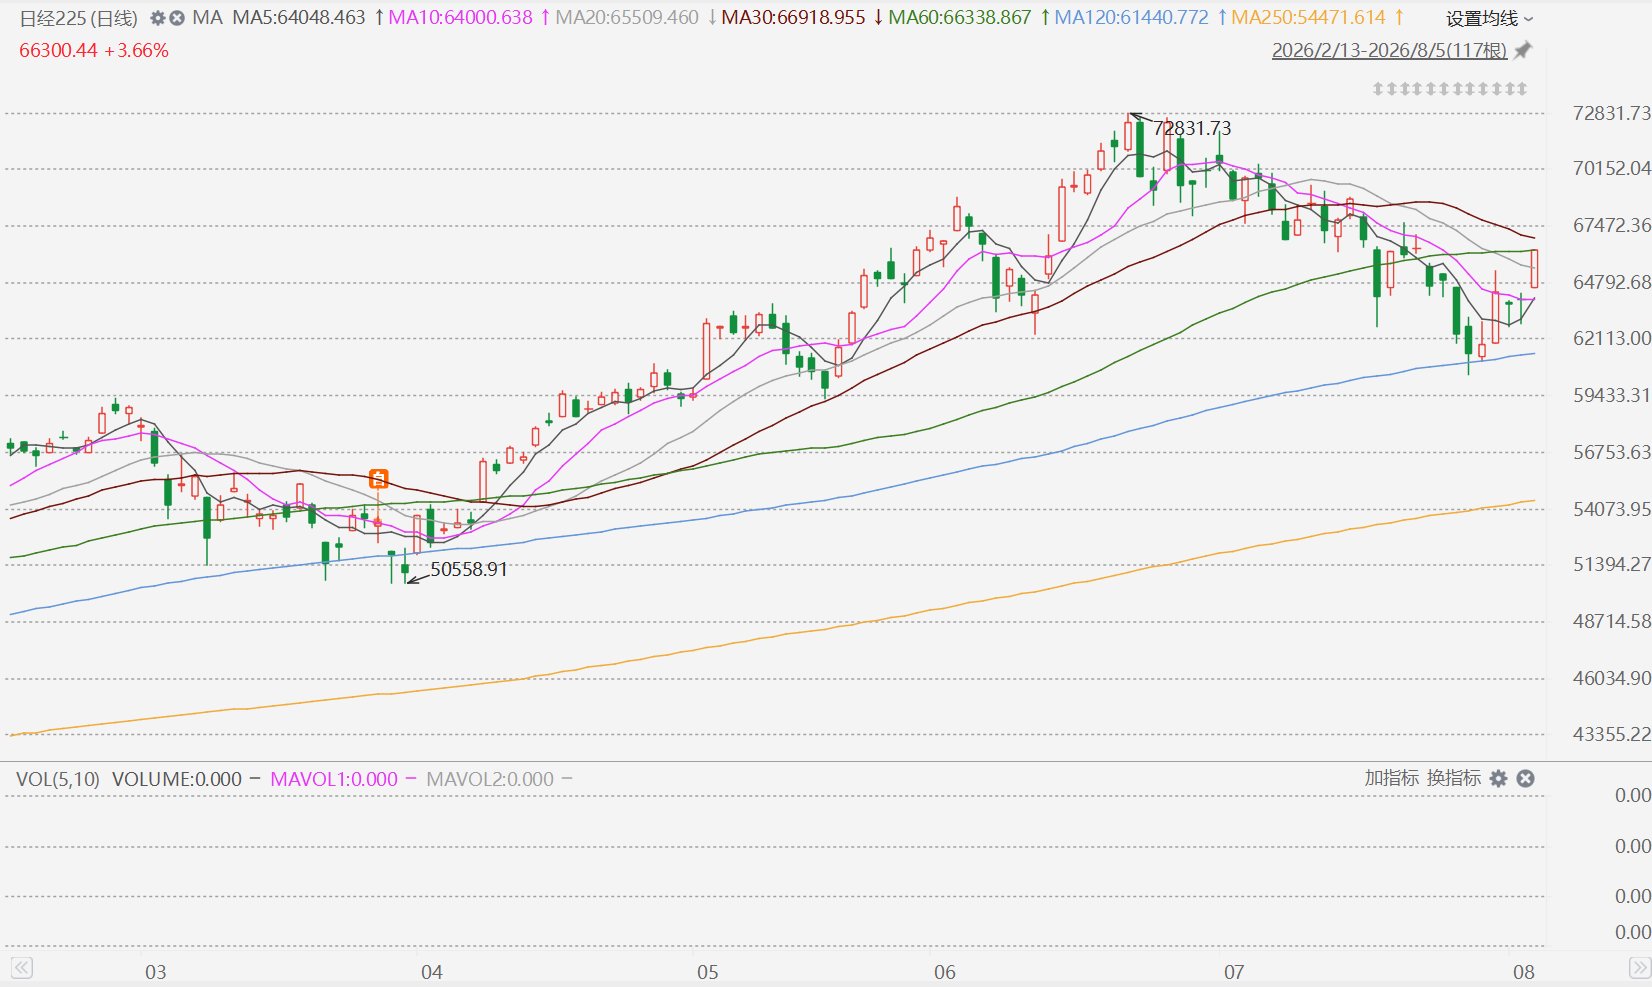The height and width of the screenshot is (987, 1652).
Task: Click the 50558.91 low-price label on chart
Action: click(x=469, y=569)
